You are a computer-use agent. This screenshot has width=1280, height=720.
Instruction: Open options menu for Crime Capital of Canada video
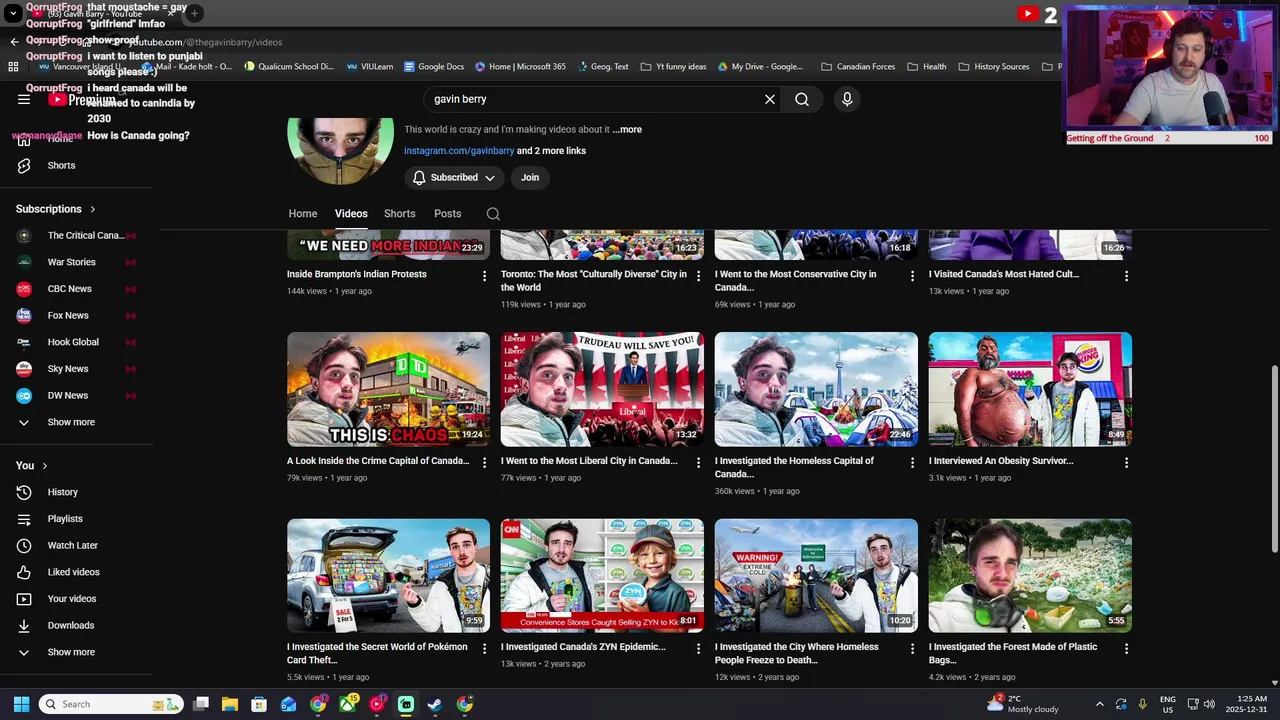pyautogui.click(x=484, y=463)
